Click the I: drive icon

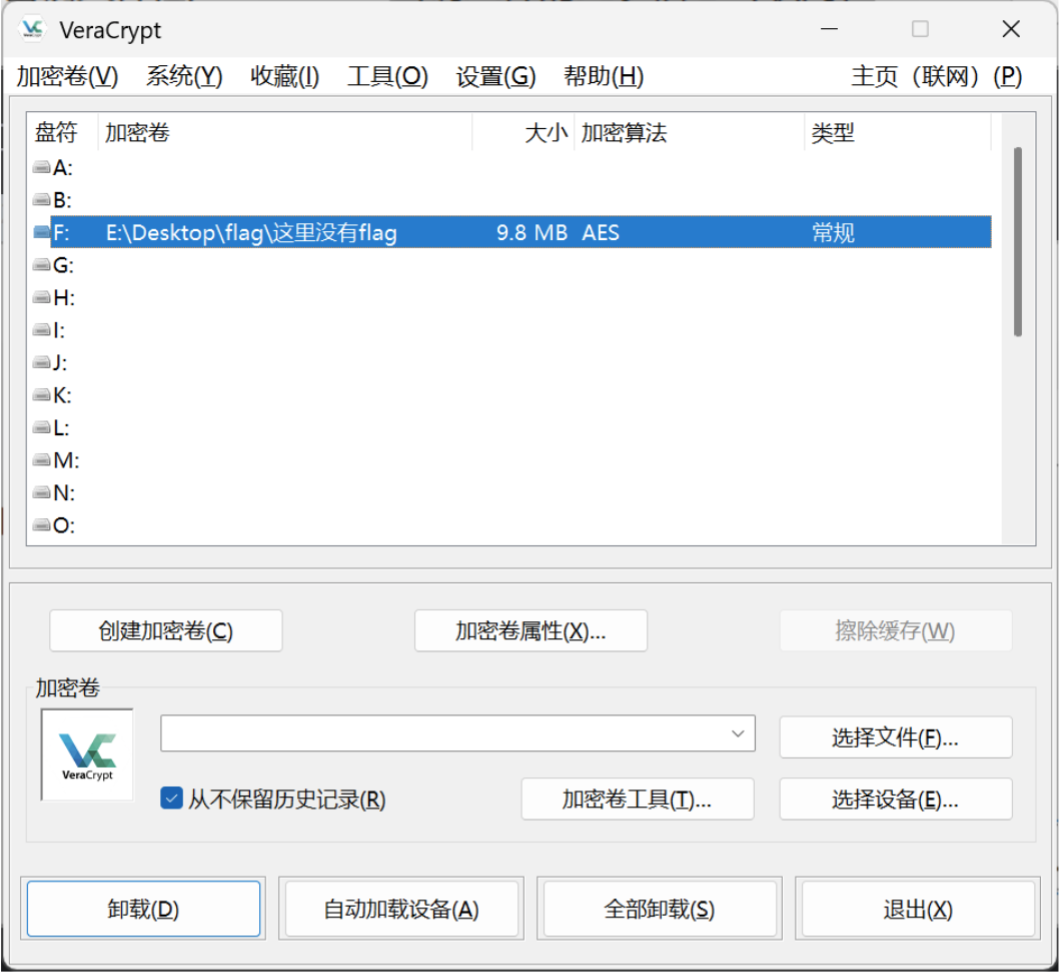click(x=41, y=330)
